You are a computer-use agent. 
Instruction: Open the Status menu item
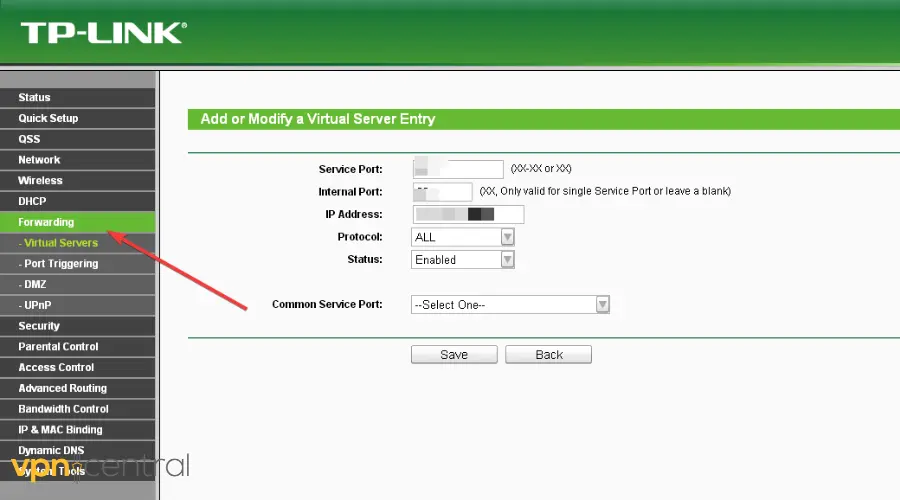click(77, 98)
